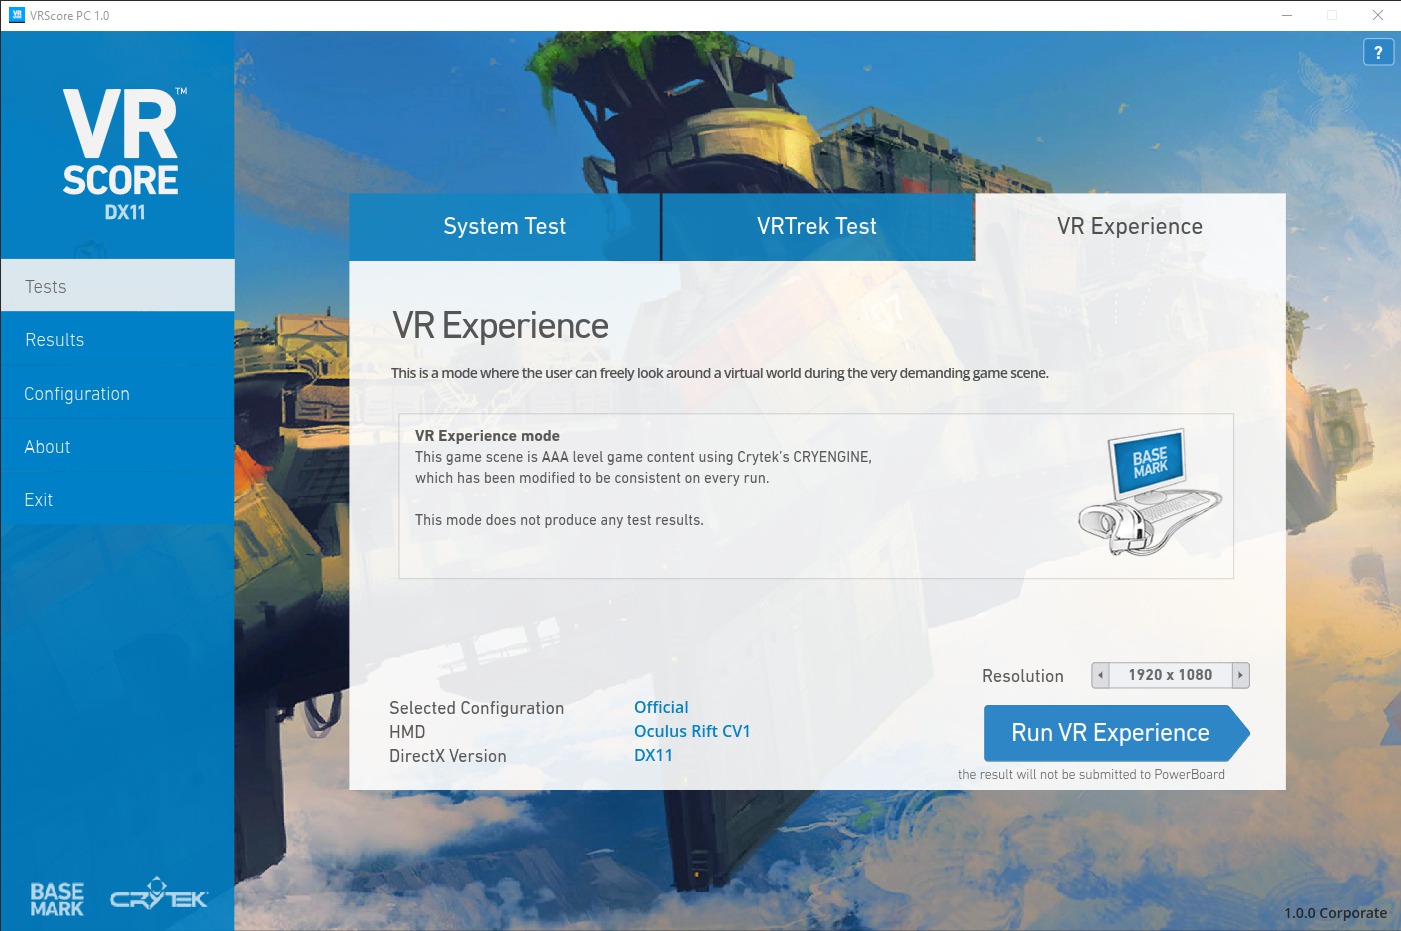Click the help question mark icon
Viewport: 1401px width, 931px height.
[1378, 52]
